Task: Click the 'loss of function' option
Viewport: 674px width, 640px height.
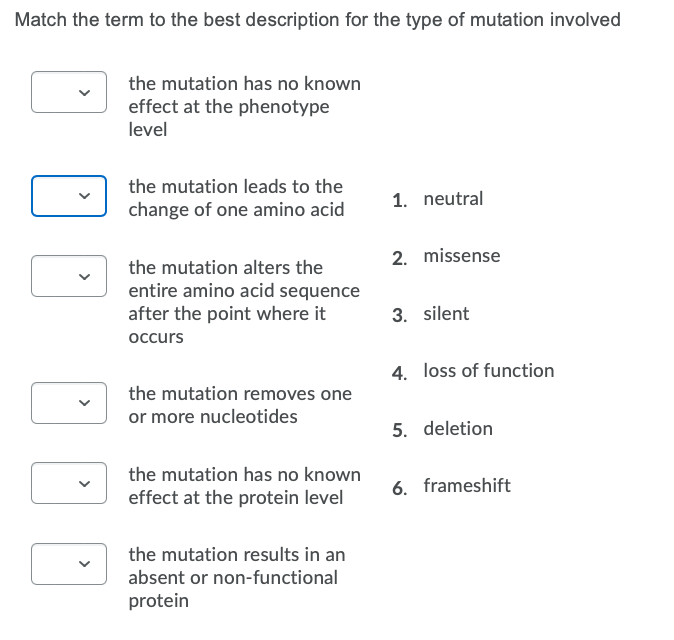Action: tap(488, 371)
